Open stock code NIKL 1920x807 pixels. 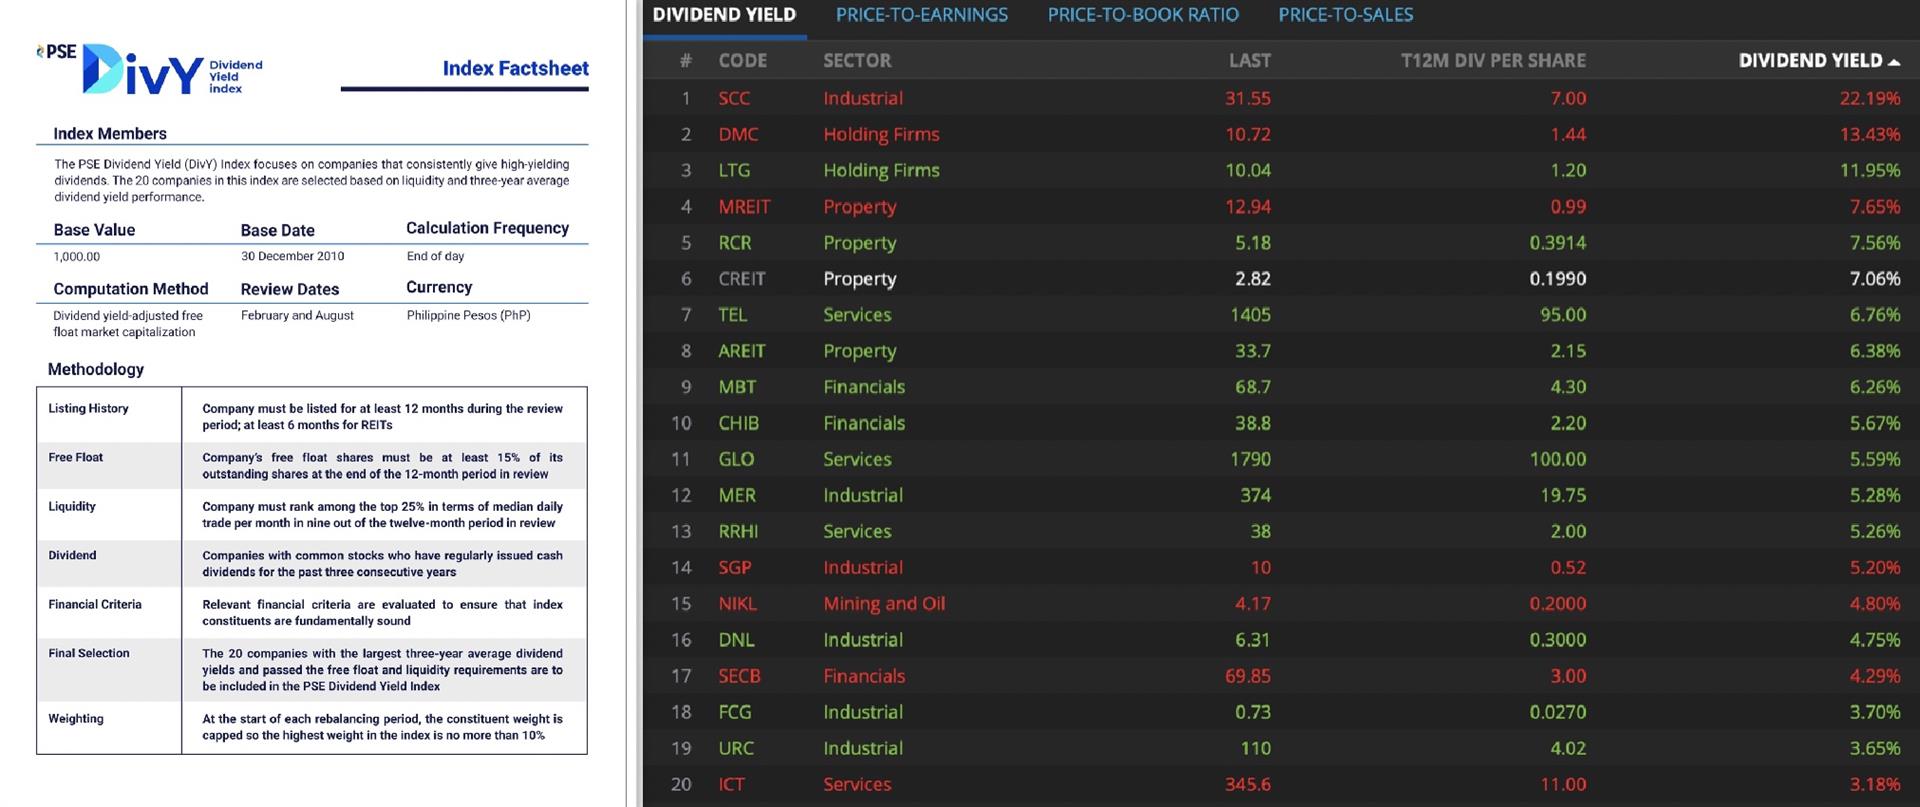(x=737, y=604)
